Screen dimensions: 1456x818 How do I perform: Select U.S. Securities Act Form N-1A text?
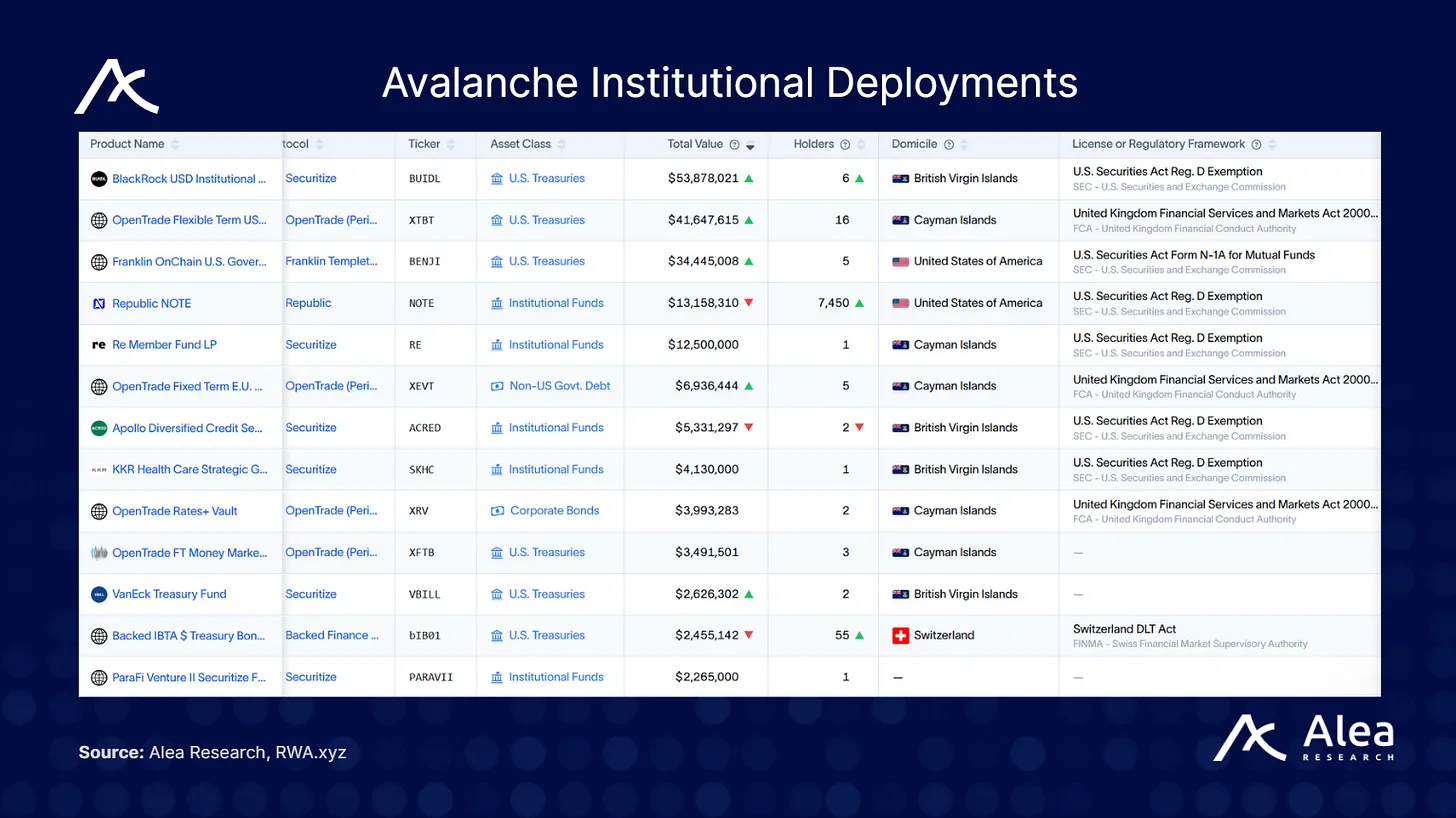(1194, 255)
